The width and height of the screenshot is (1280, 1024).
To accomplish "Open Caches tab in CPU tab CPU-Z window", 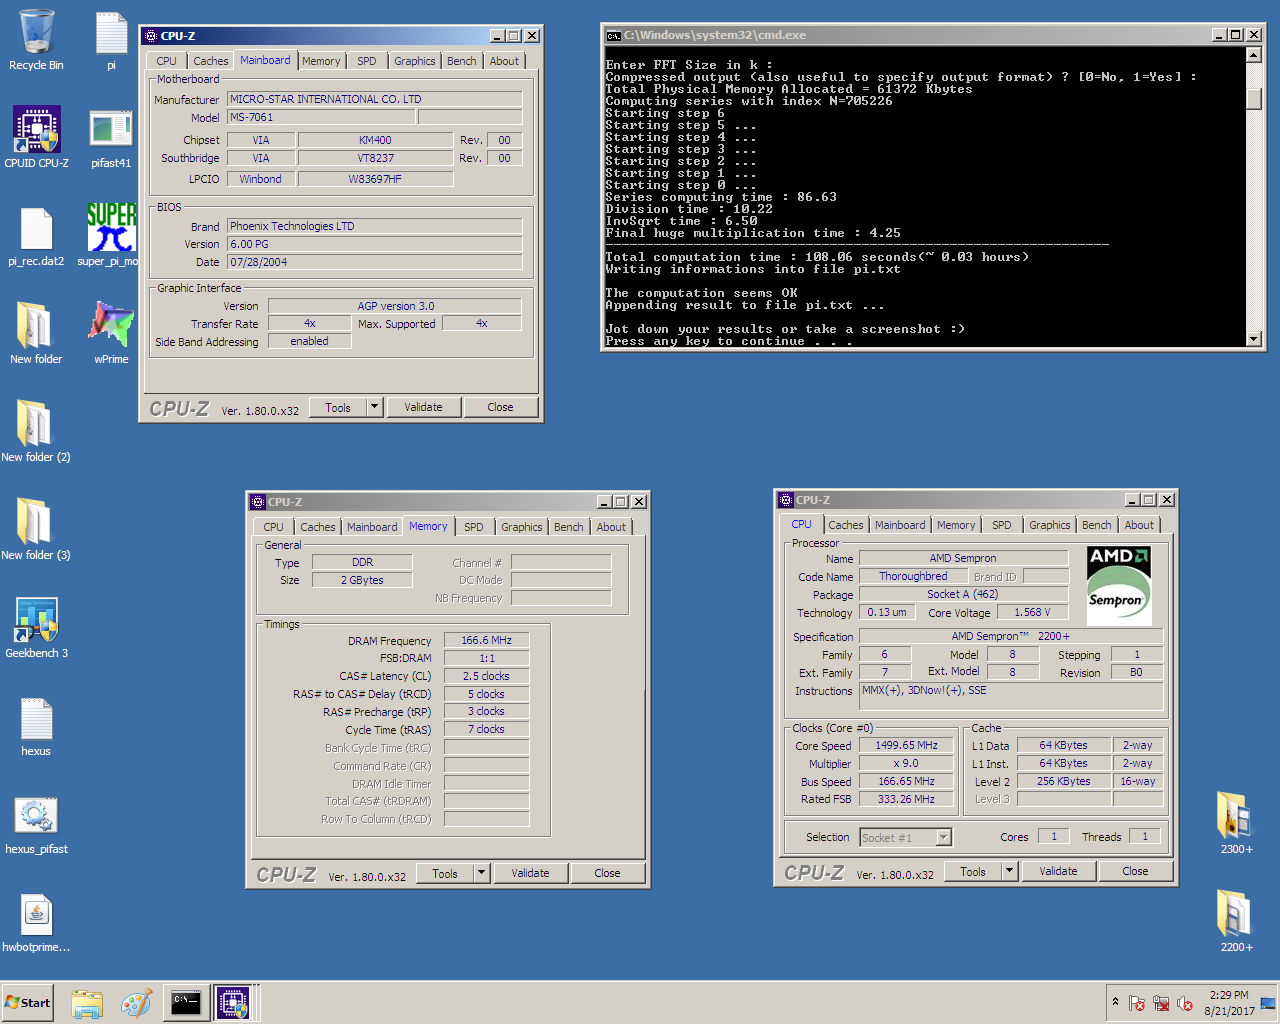I will (845, 525).
